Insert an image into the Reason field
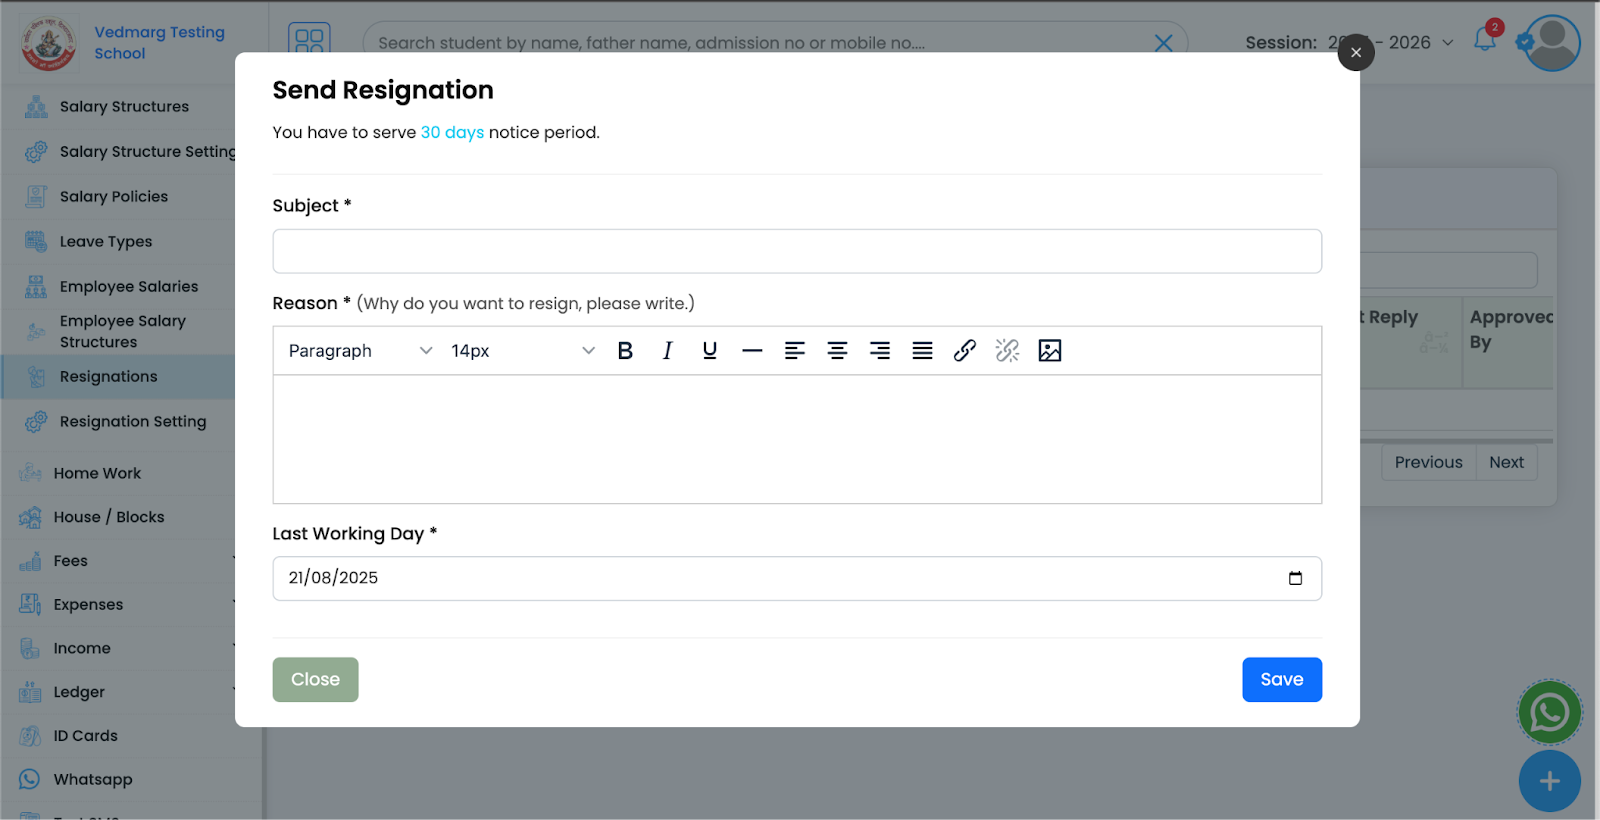Screen dimensions: 1600x820 click(x=1050, y=351)
